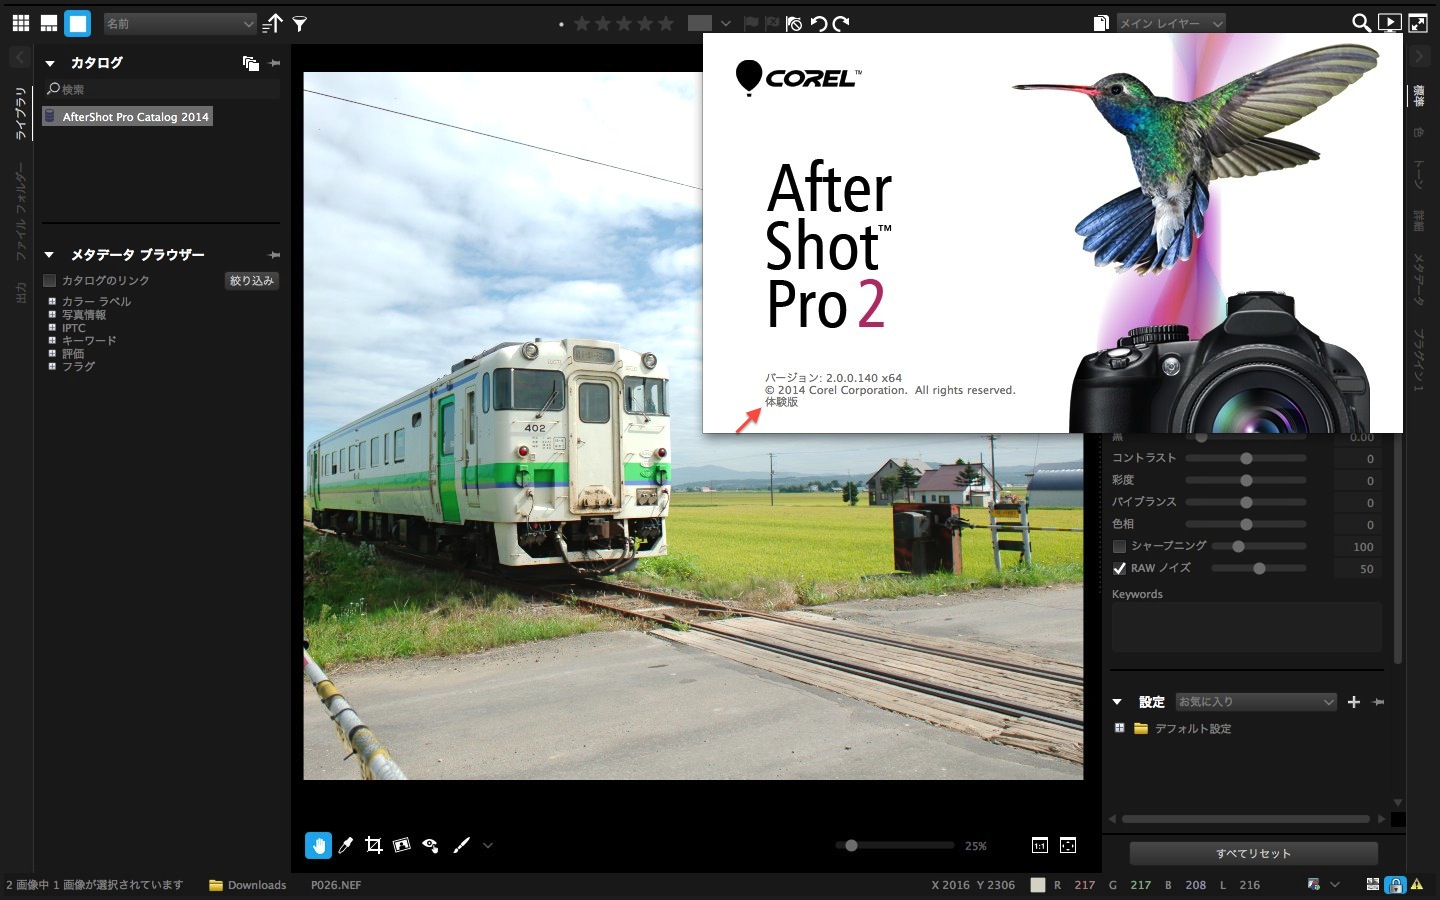The image size is (1440, 900).
Task: Enter full screen mode
Action: point(1418,23)
